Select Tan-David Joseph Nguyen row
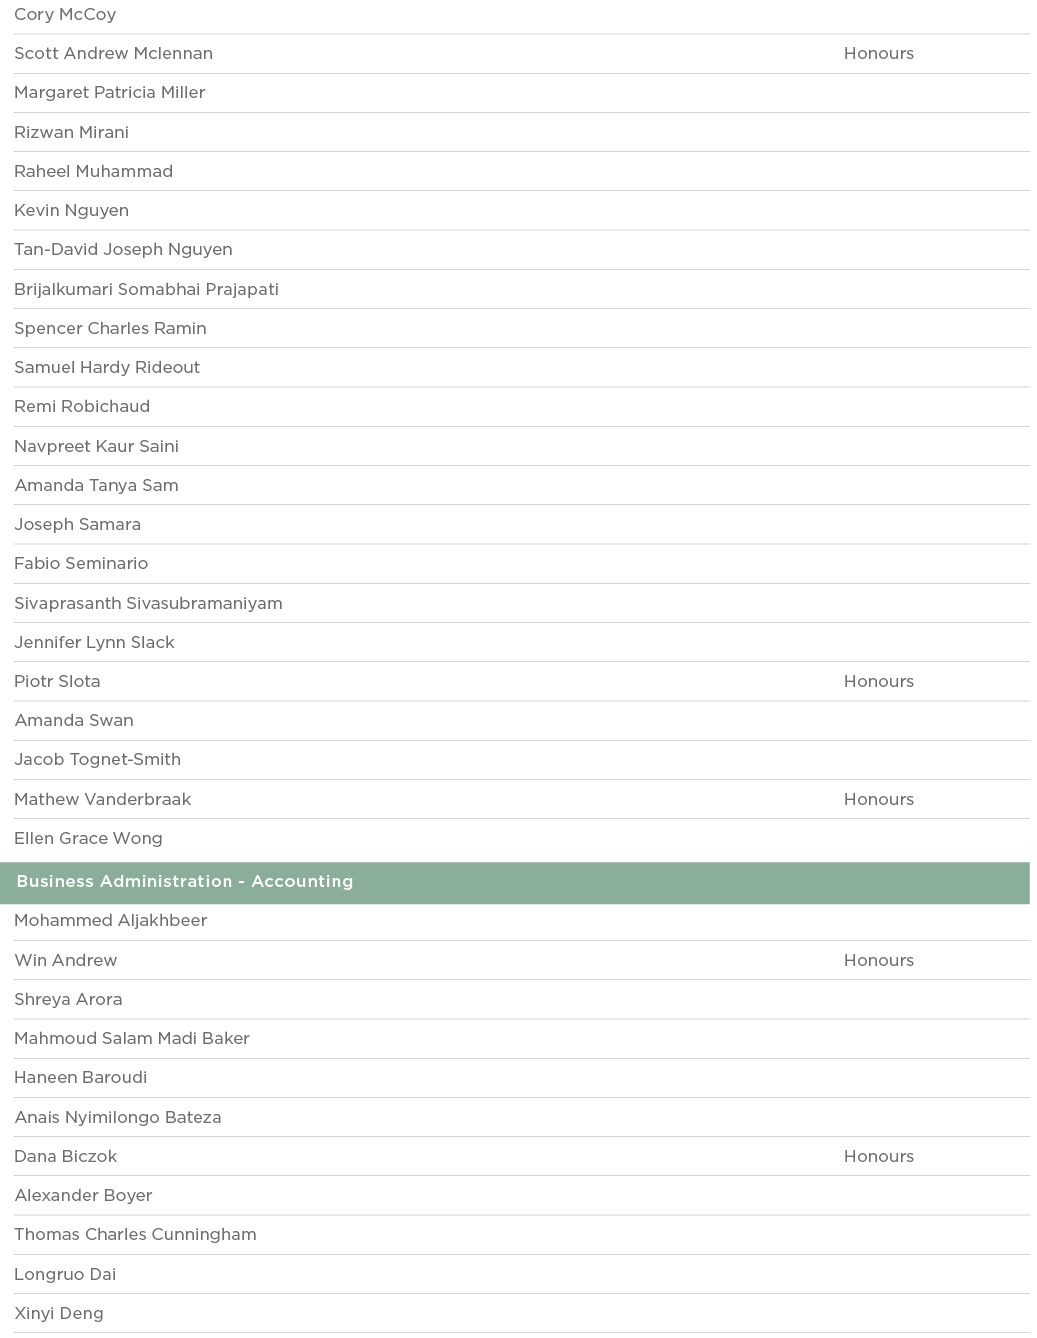Image resolution: width=1037 pixels, height=1338 pixels. click(x=123, y=250)
